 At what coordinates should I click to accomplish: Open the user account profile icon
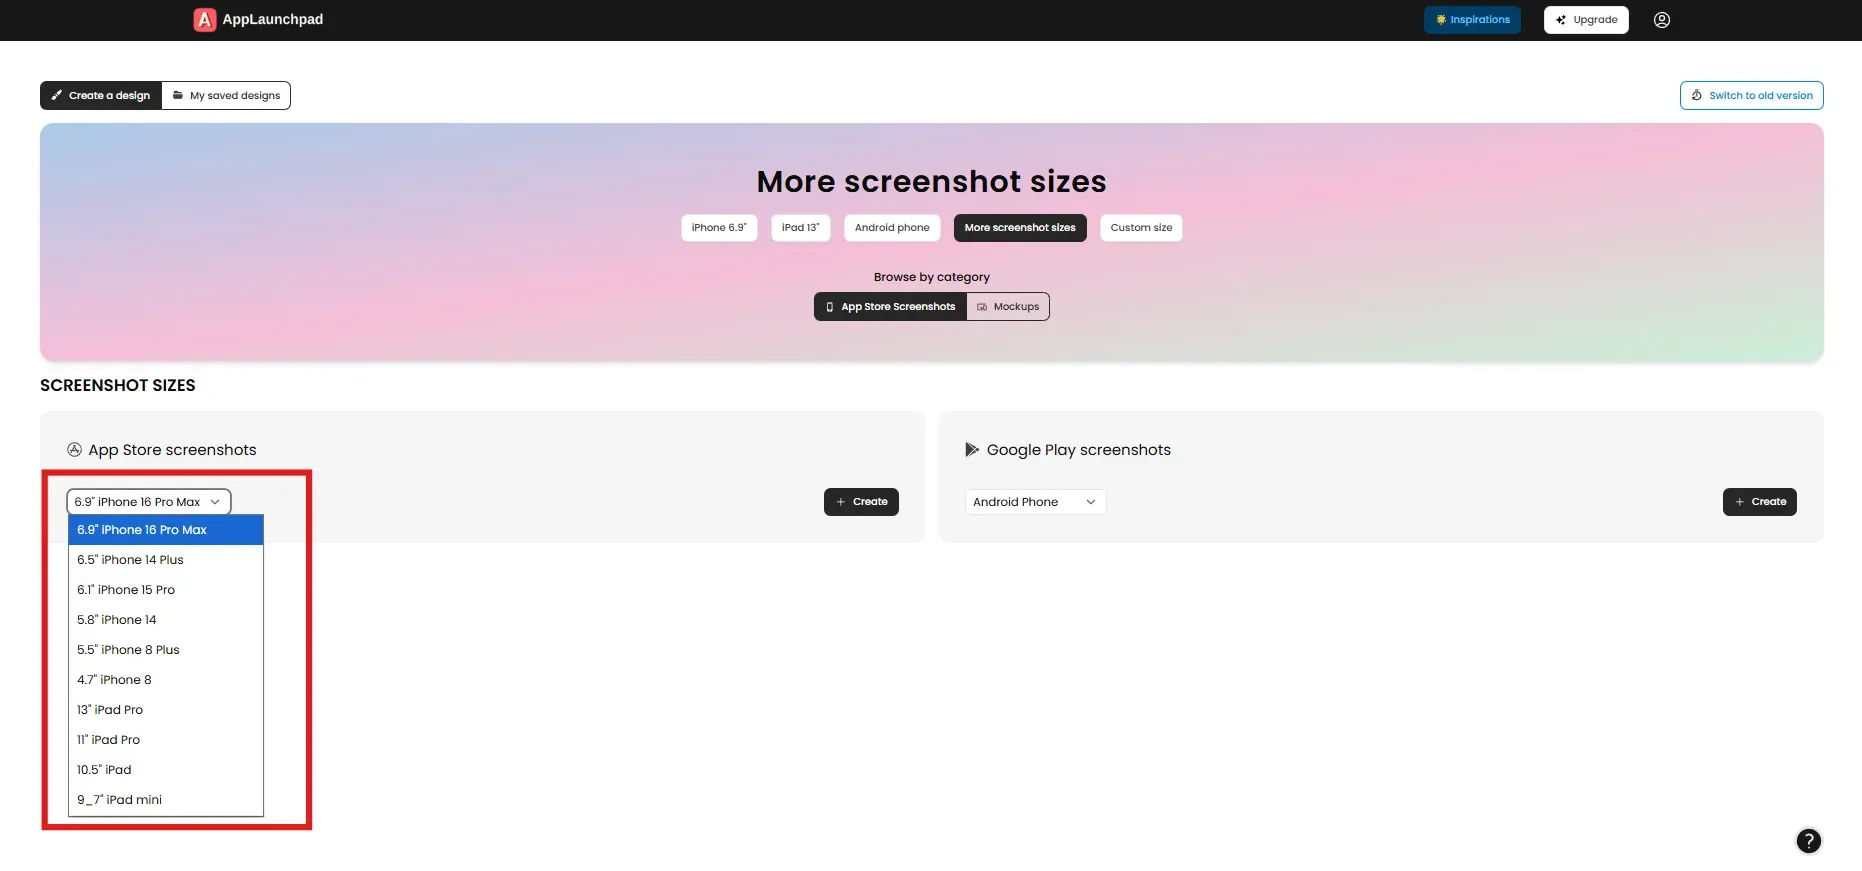[1662, 20]
